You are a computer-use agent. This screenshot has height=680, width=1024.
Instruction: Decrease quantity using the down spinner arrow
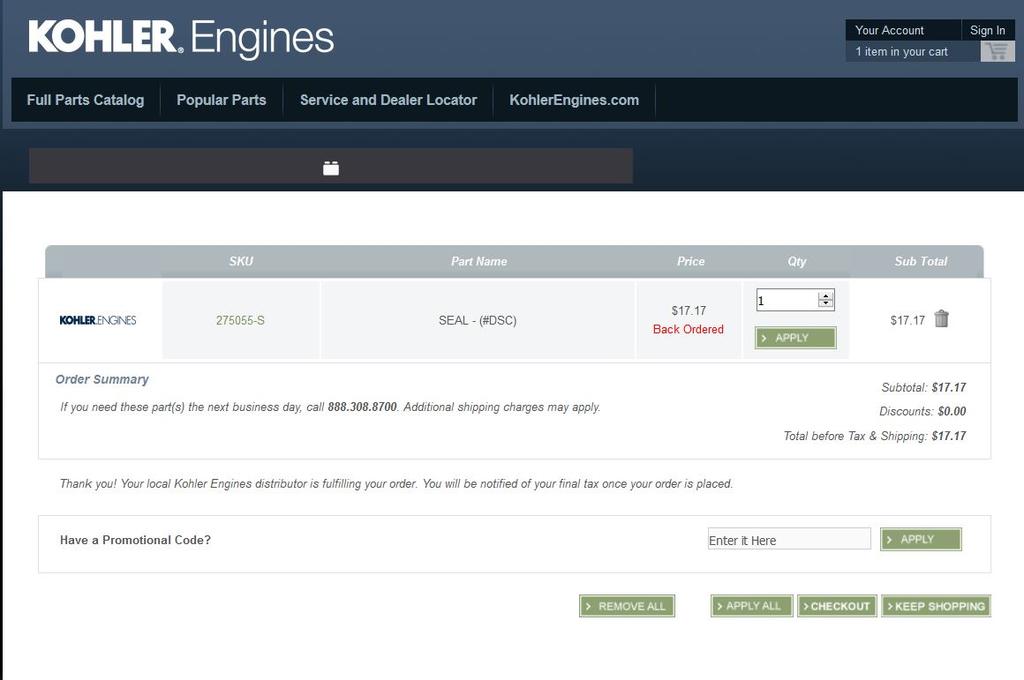[825, 304]
